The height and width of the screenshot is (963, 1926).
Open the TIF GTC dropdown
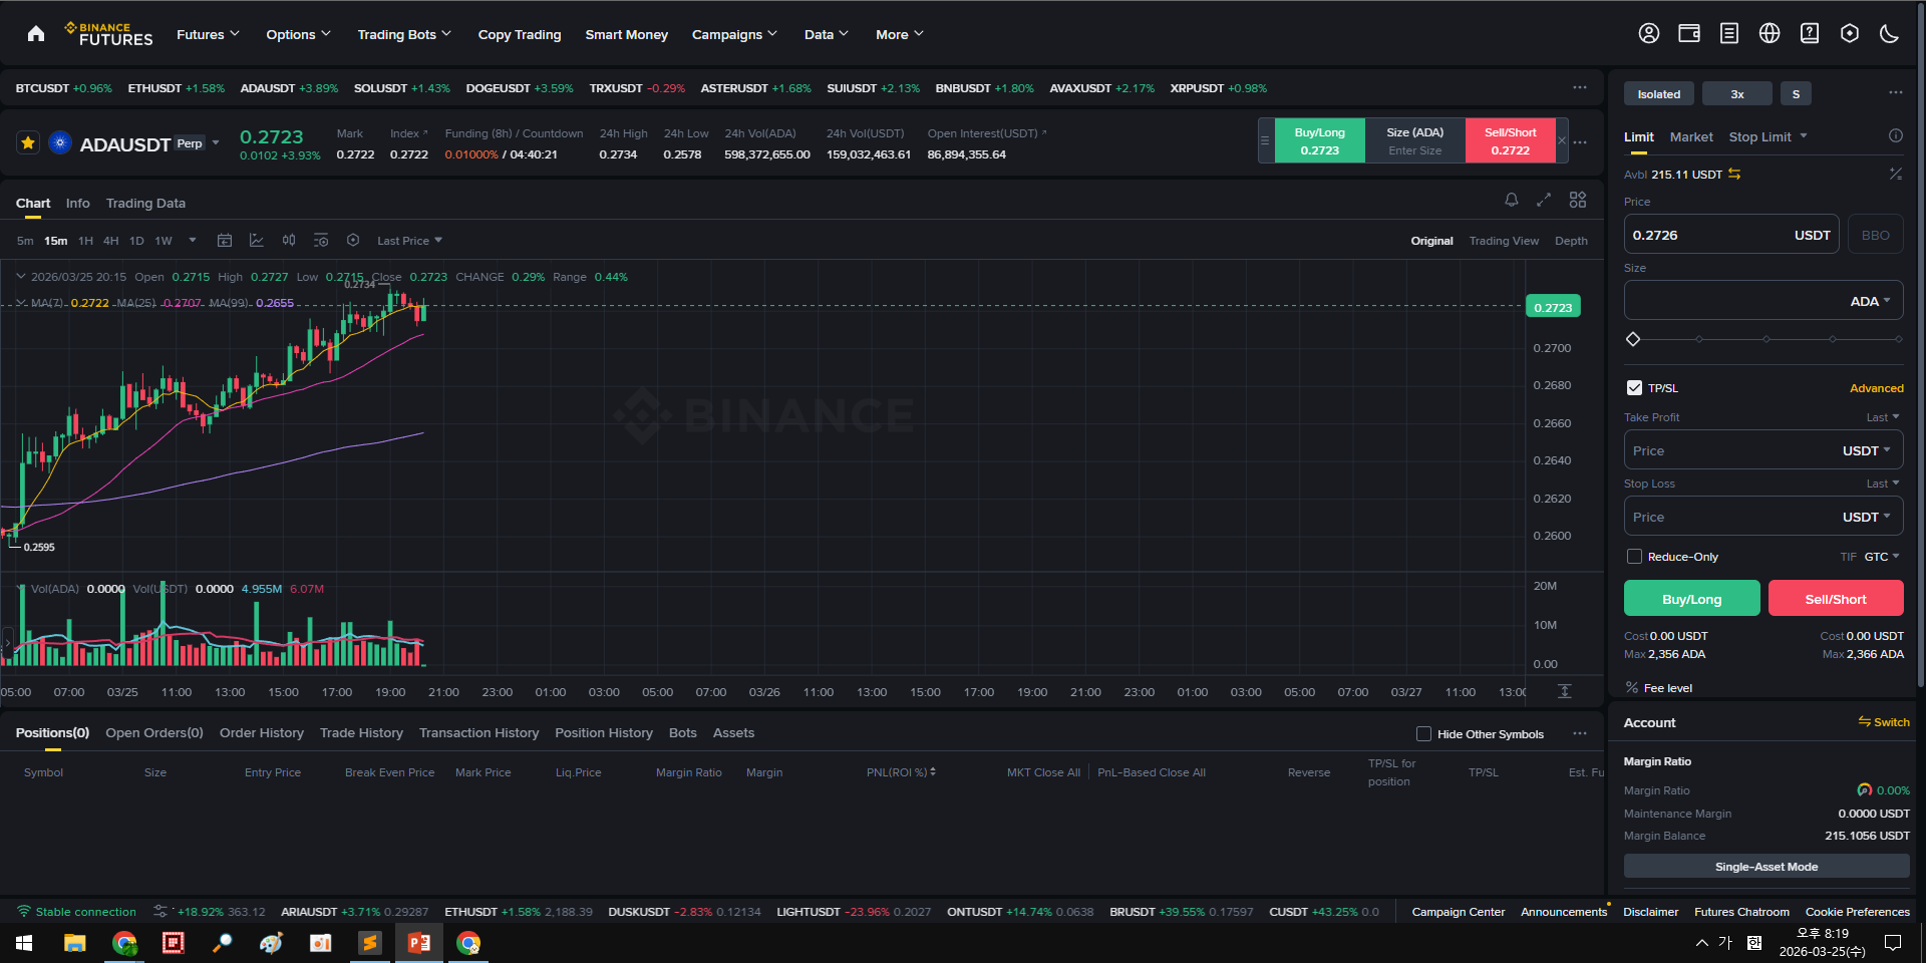click(x=1881, y=557)
